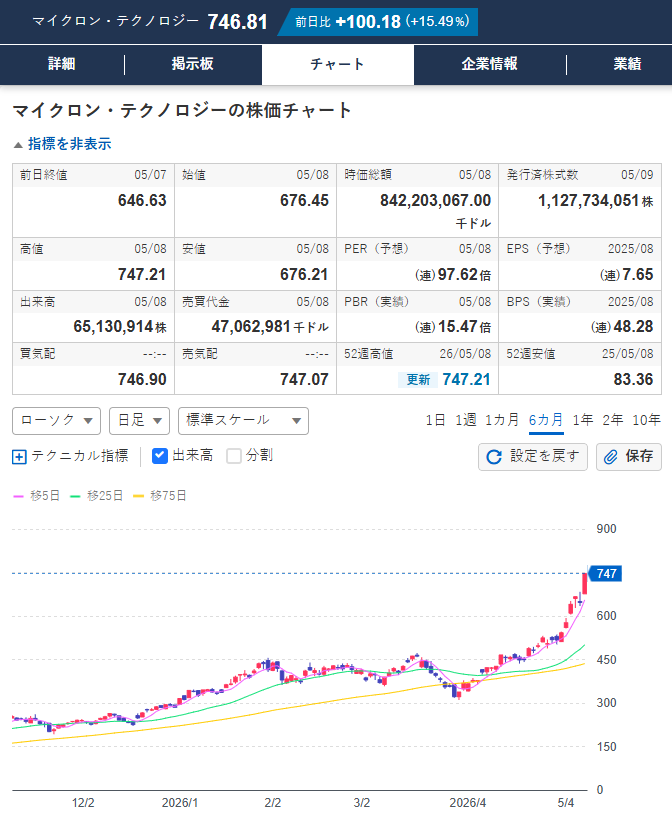Screen dimensions: 672x817
Task: Select the 1週 time range
Action: click(466, 420)
